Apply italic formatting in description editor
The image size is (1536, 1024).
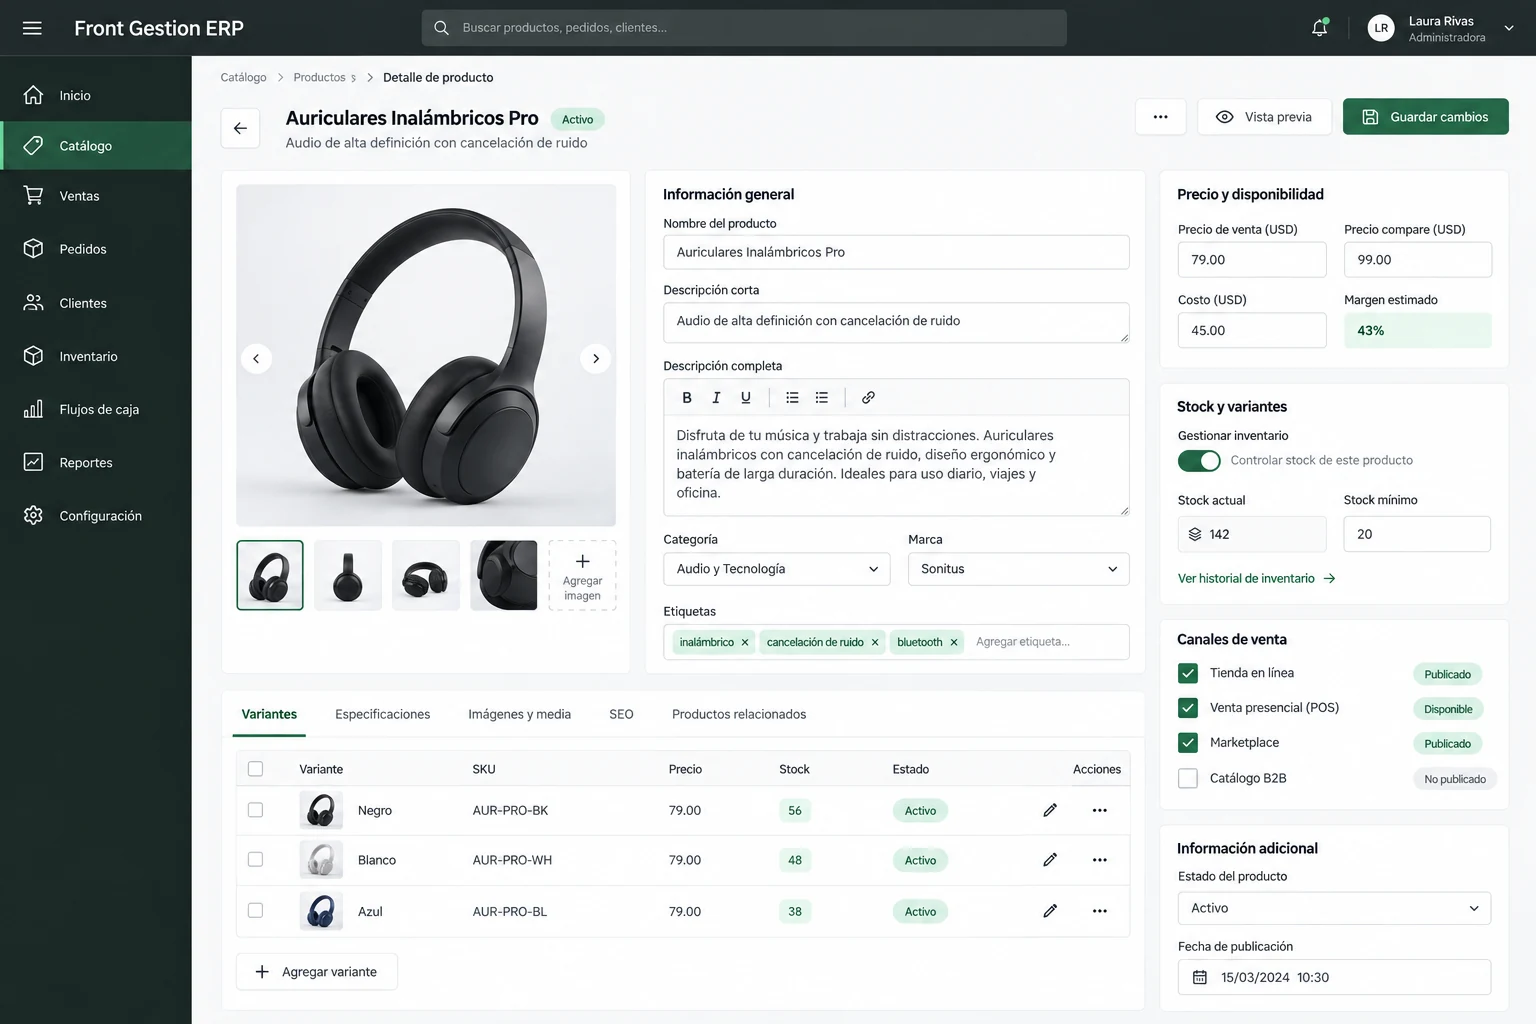coord(716,397)
